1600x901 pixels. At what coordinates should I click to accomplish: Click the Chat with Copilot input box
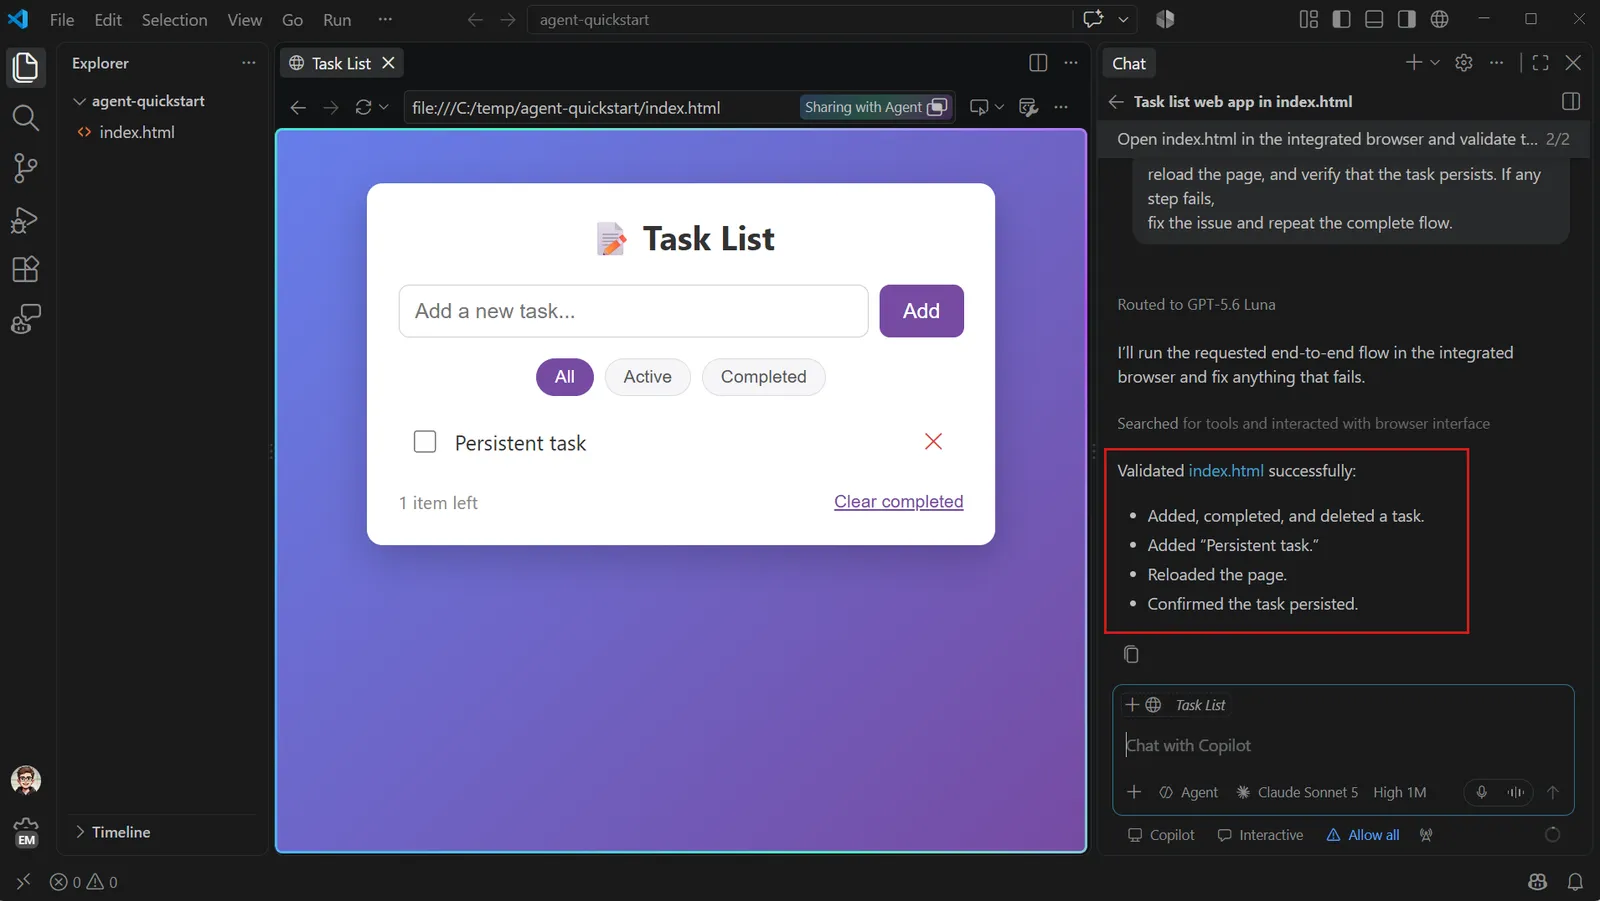[x=1343, y=745]
